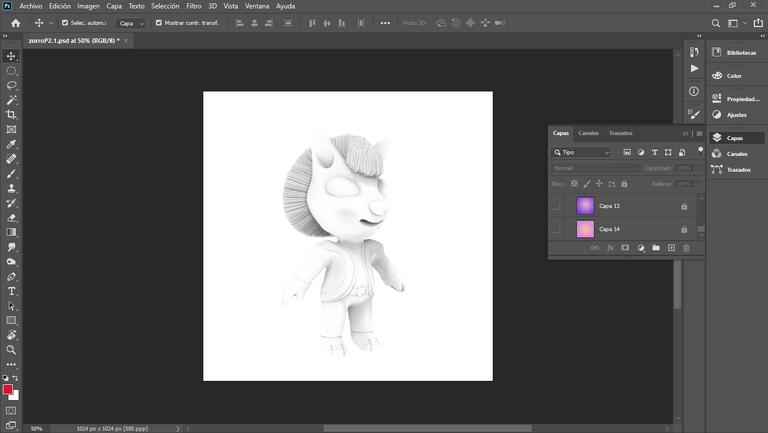This screenshot has height=433, width=768.
Task: Open the Opacidad value dropdown
Action: [x=698, y=168]
